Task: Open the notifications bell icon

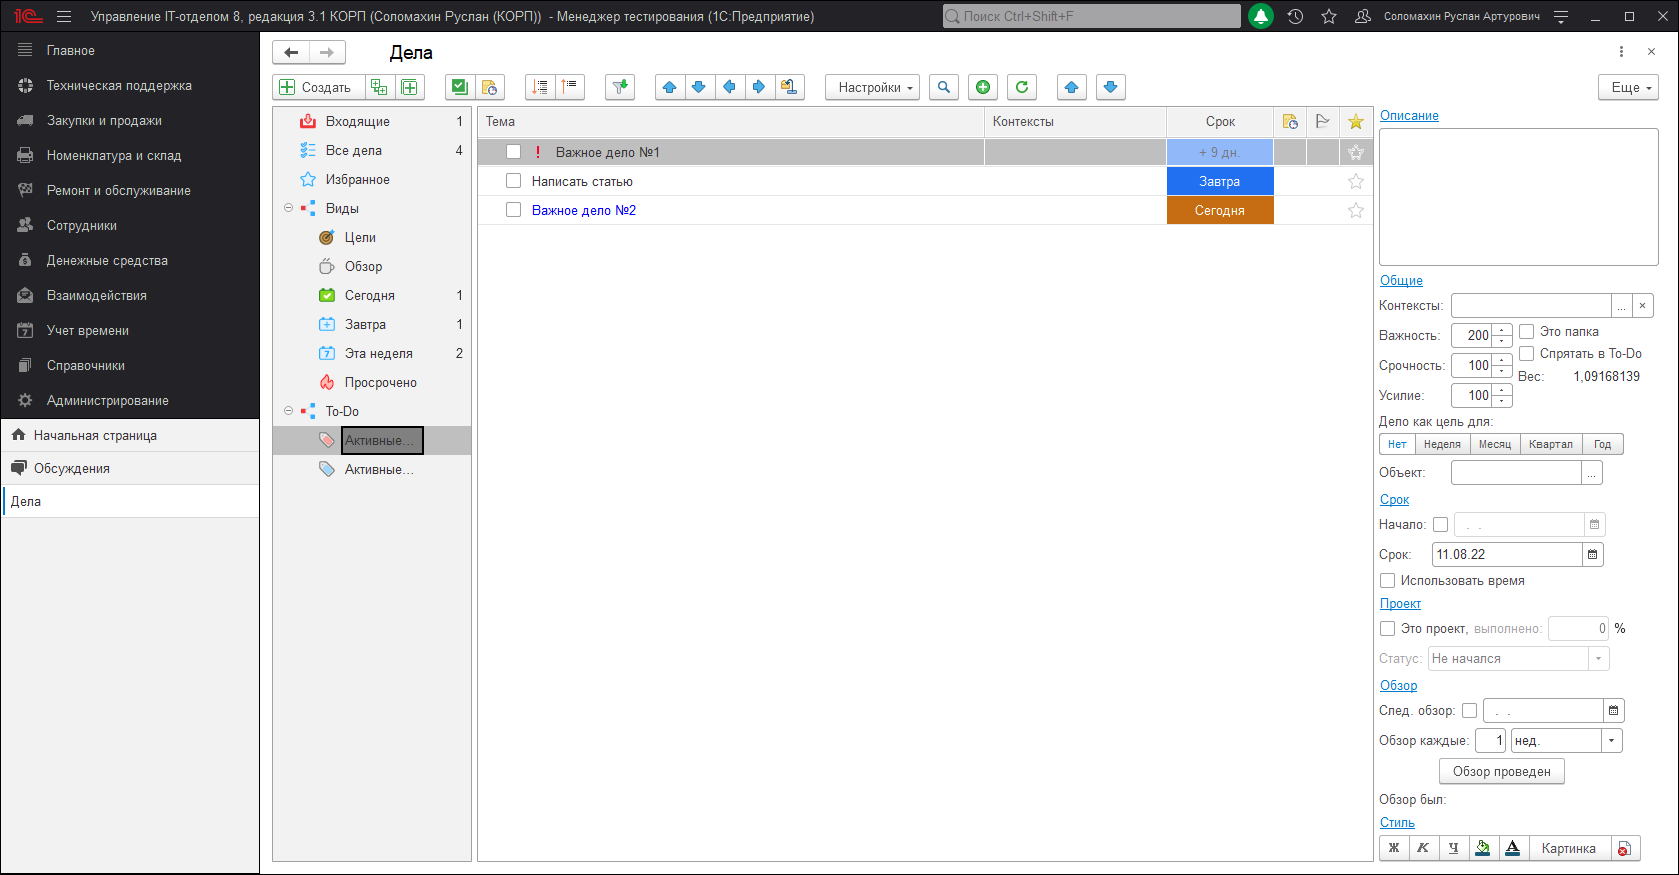Action: click(1261, 16)
